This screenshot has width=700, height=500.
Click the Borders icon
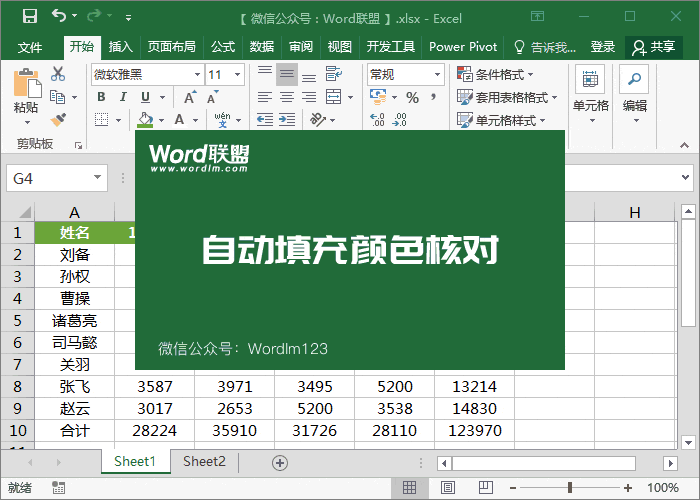[x=102, y=120]
